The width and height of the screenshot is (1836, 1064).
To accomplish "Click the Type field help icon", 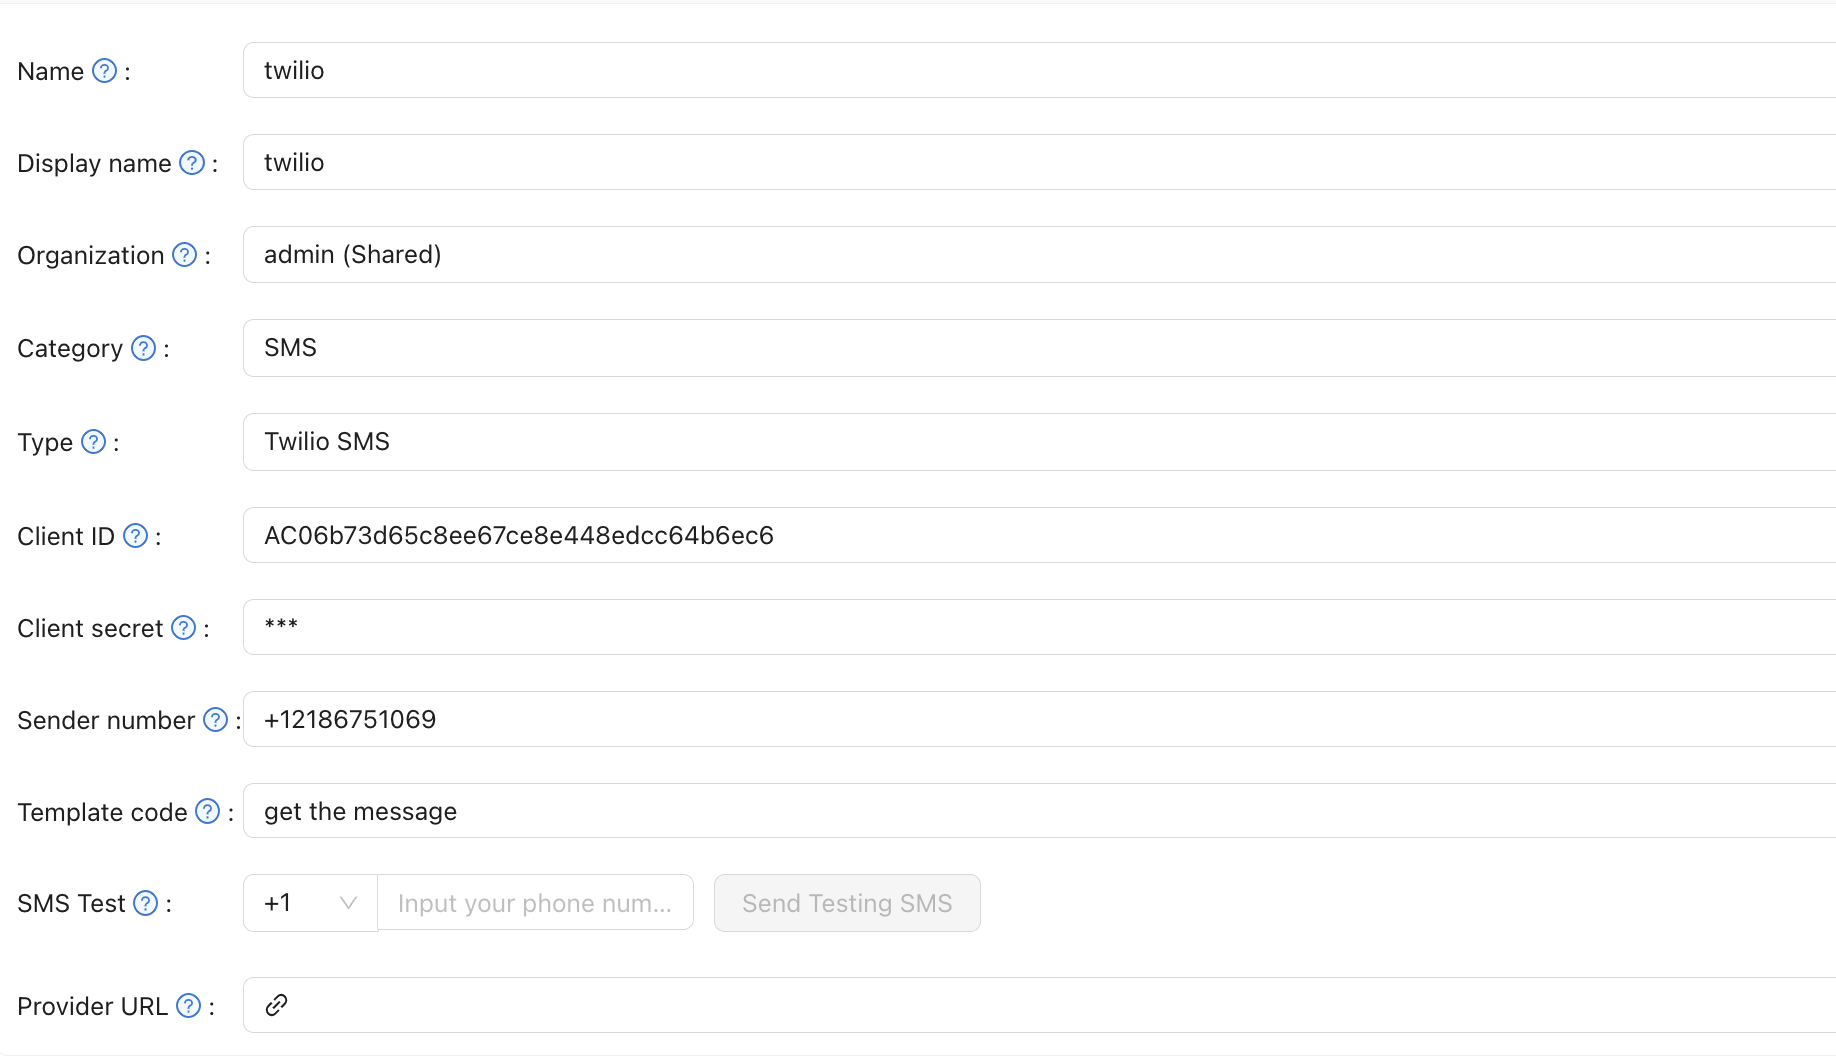I will 92,441.
